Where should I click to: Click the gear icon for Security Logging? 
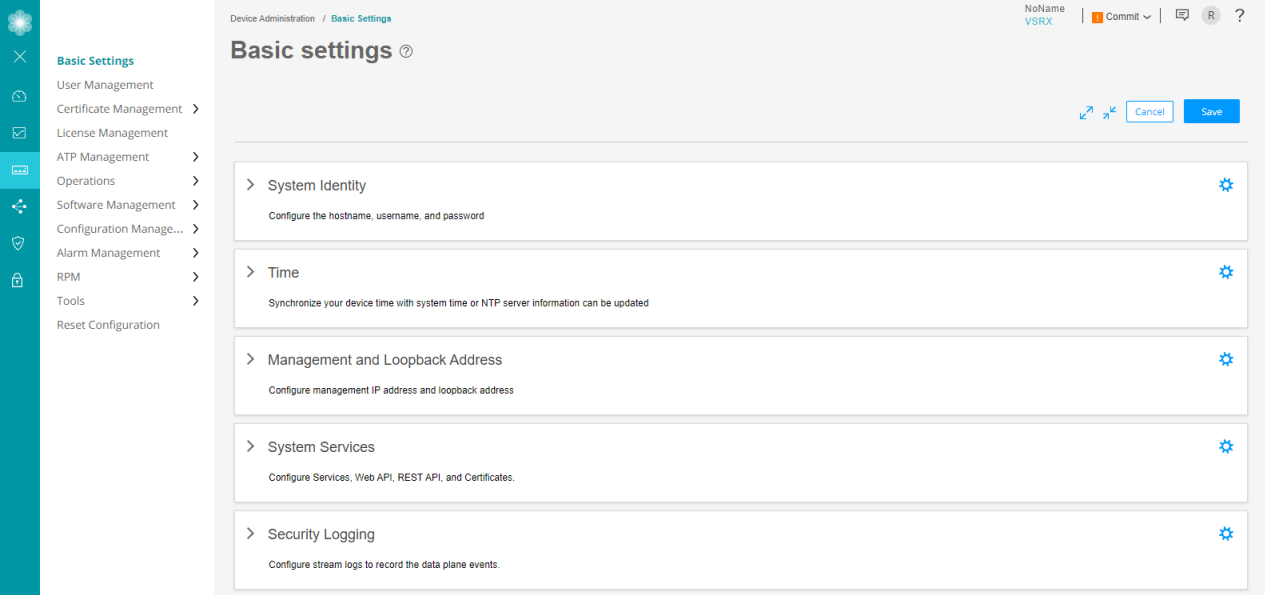pyautogui.click(x=1226, y=534)
